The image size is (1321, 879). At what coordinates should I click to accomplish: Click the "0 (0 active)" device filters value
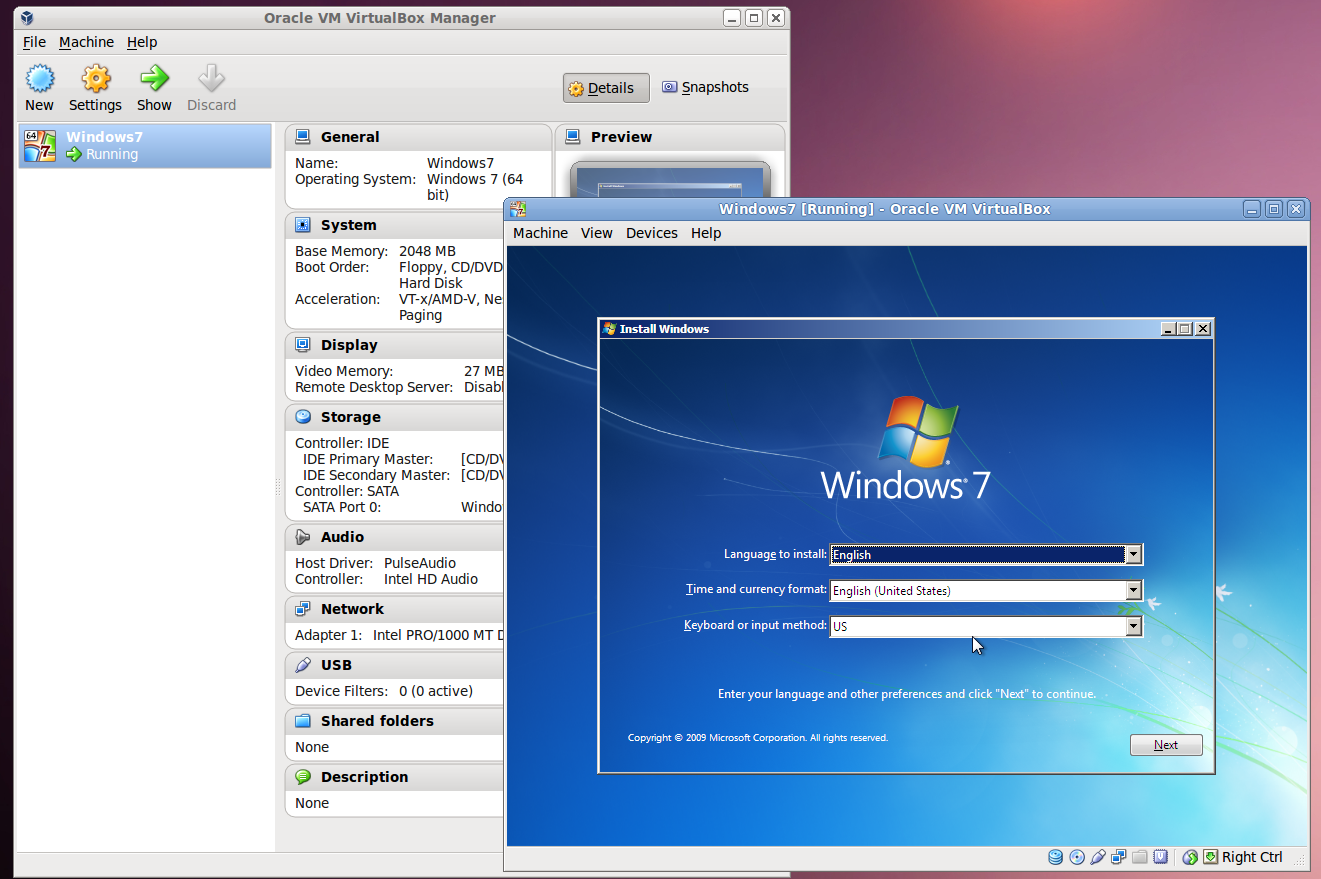pyautogui.click(x=436, y=691)
